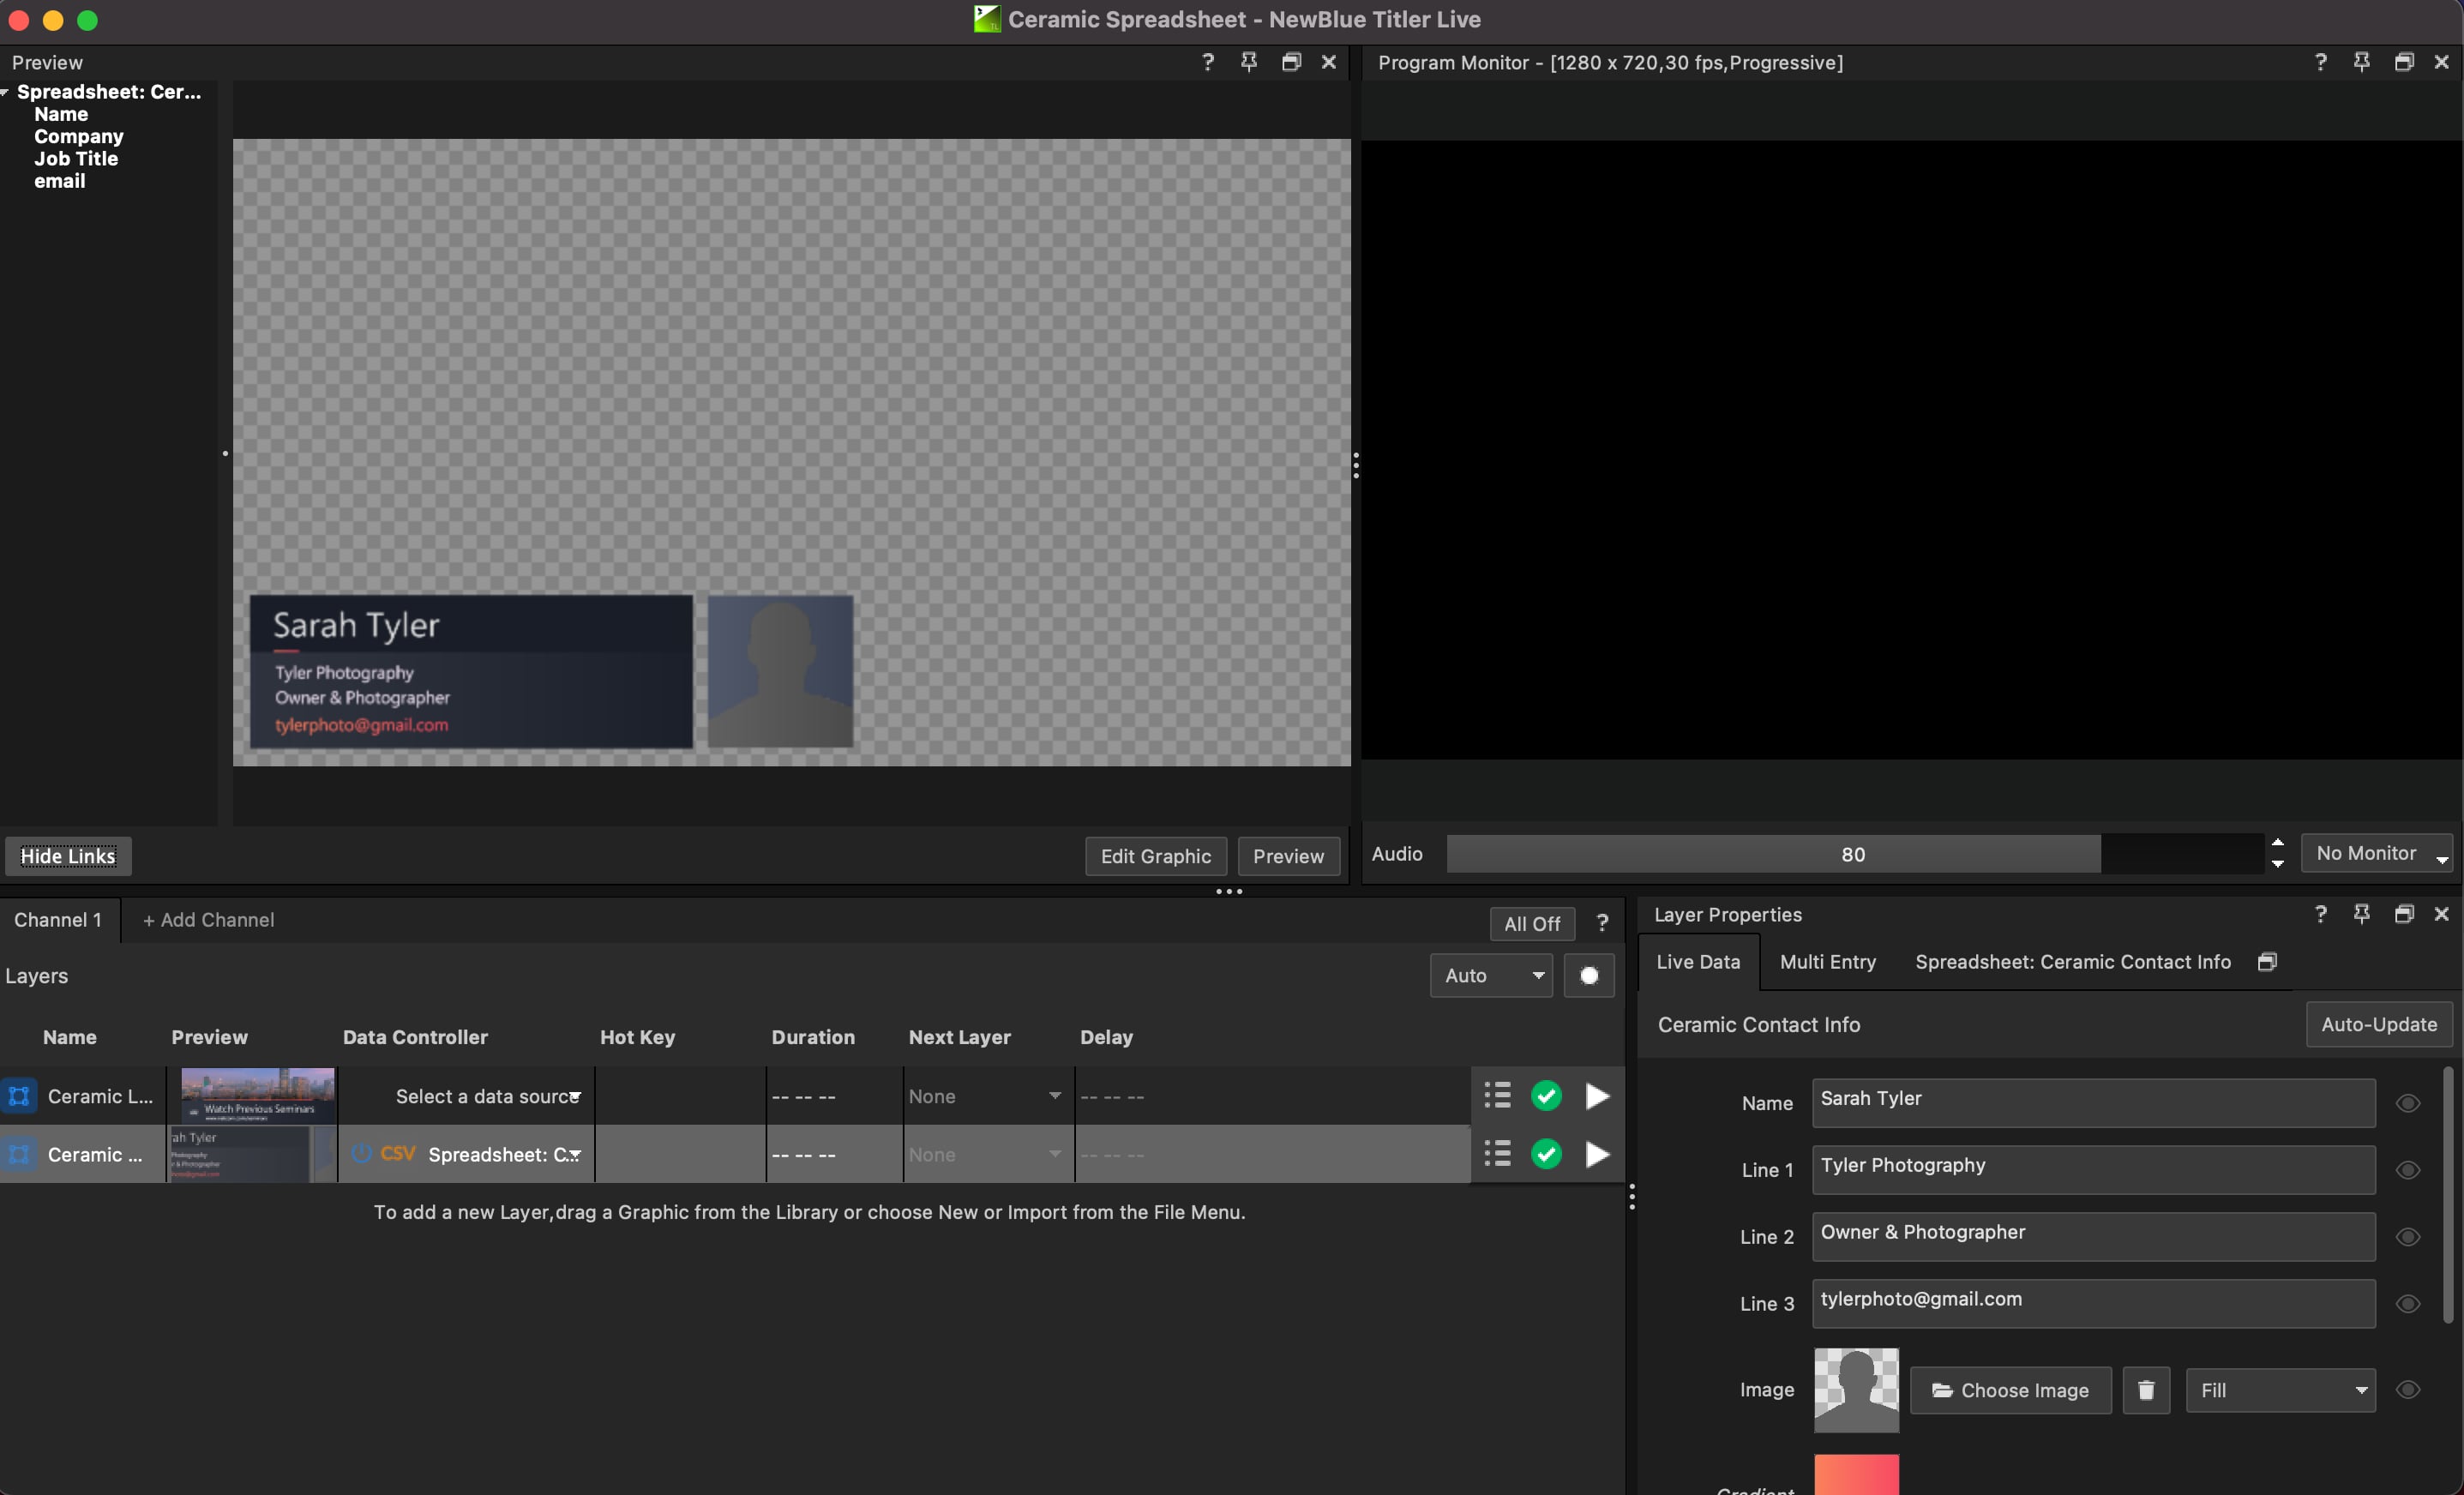Viewport: 2464px width, 1495px height.
Task: Click the Line 3 email input field
Action: click(2092, 1303)
